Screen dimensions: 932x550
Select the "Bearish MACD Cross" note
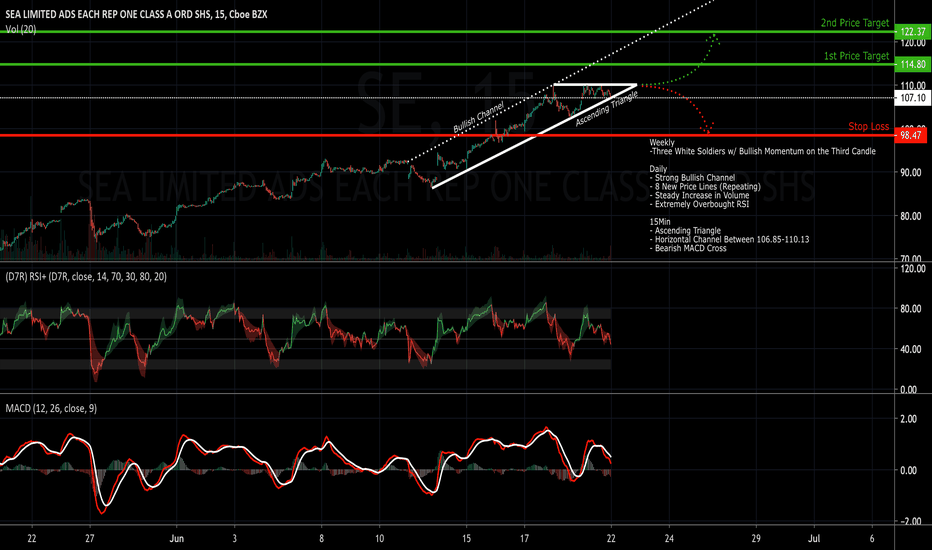tap(688, 249)
